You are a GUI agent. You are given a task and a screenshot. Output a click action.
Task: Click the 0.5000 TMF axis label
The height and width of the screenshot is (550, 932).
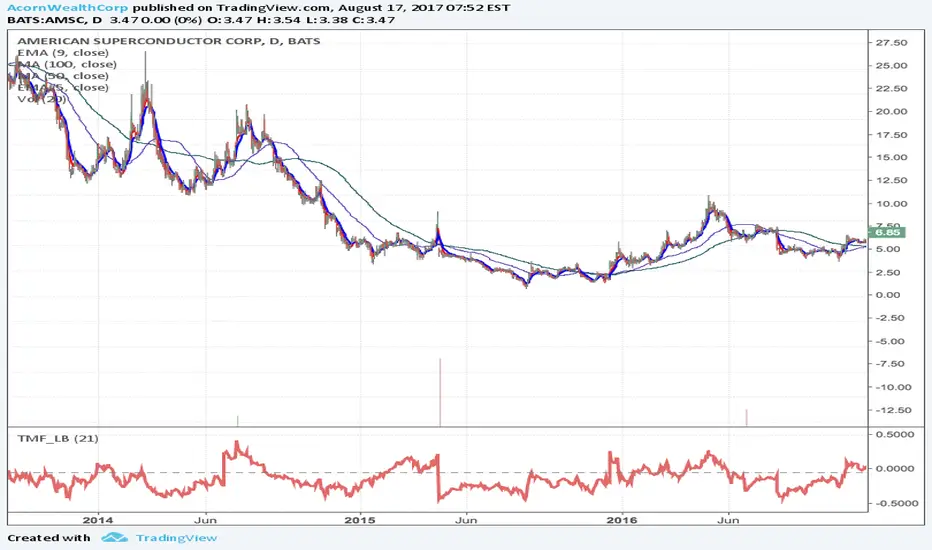coord(895,435)
